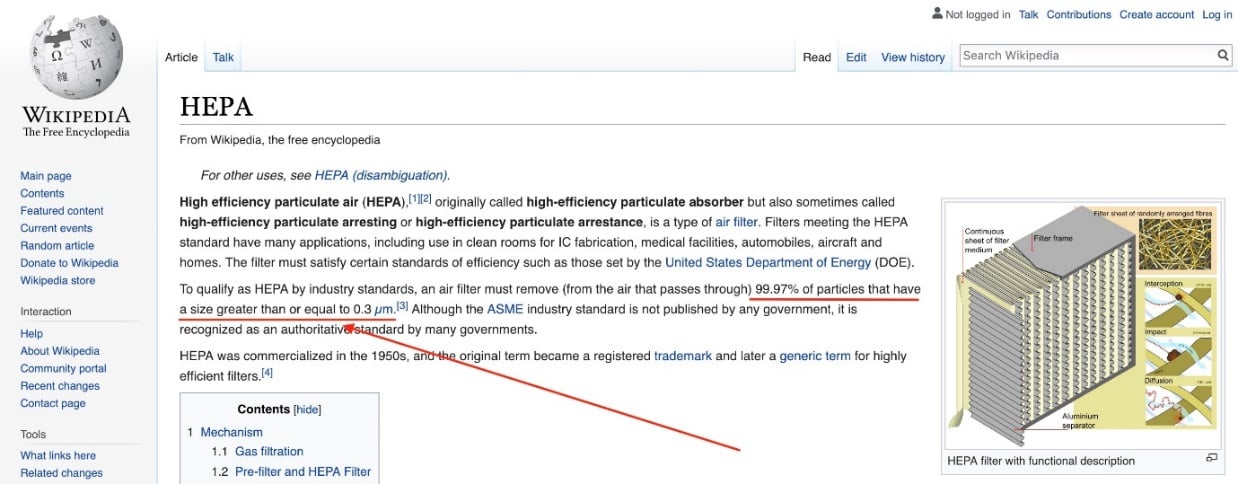Click the search magnifier icon

click(x=1223, y=56)
